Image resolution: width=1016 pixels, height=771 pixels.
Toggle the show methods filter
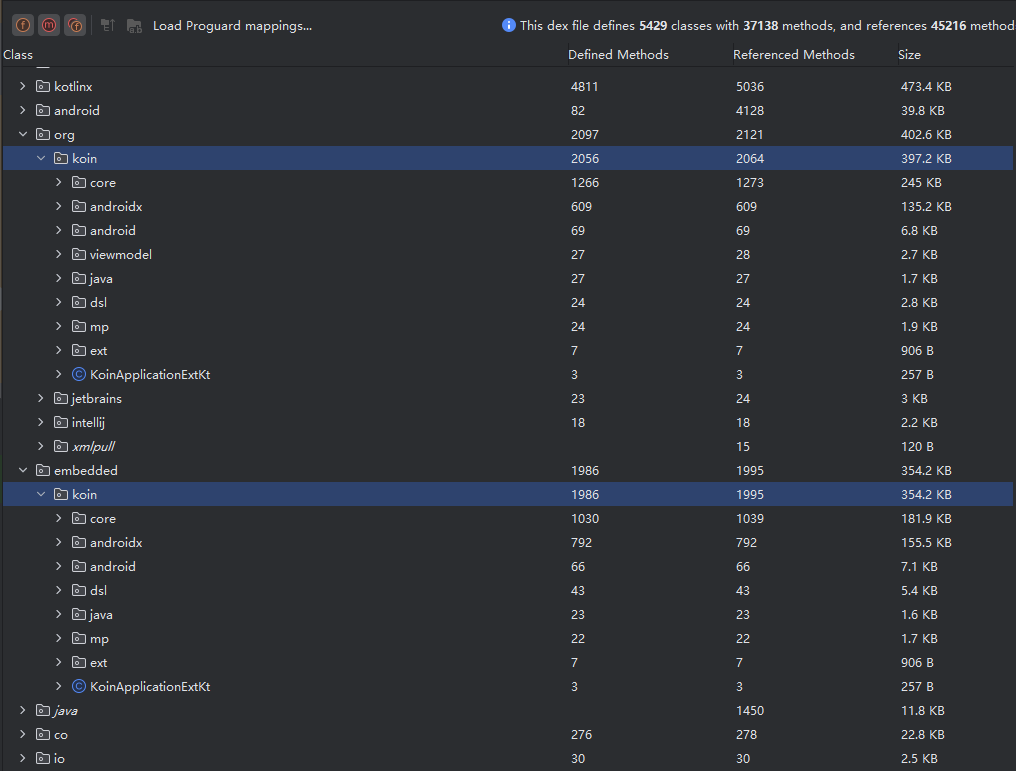tap(48, 25)
